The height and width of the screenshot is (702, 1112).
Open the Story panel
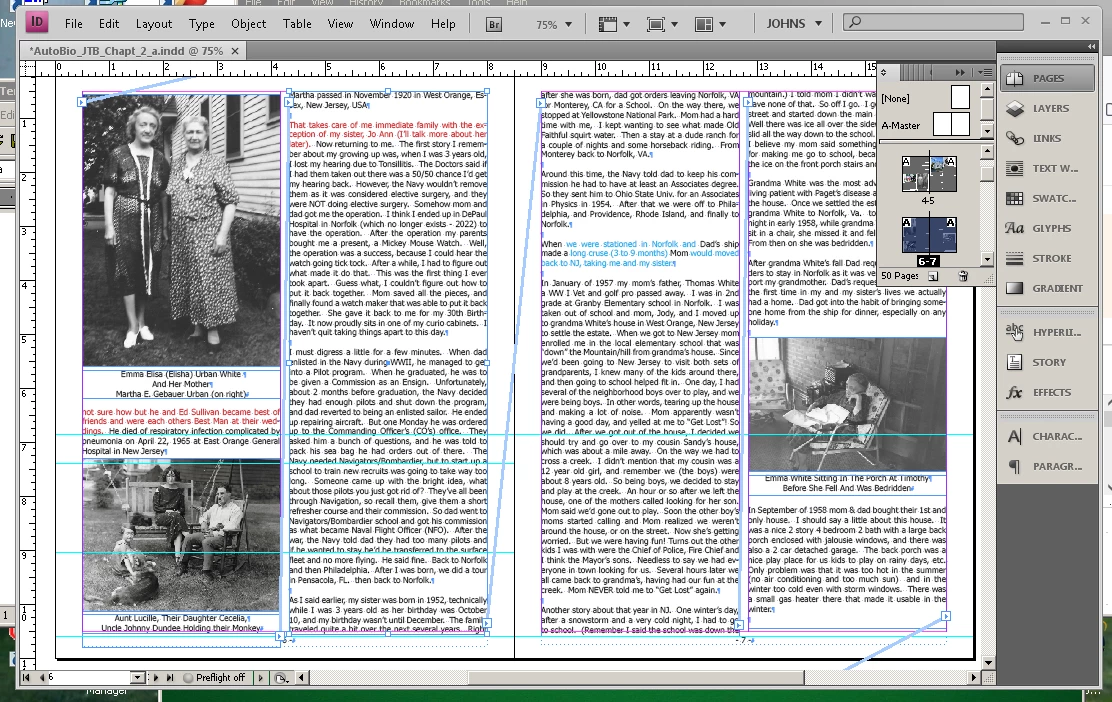click(x=1047, y=362)
